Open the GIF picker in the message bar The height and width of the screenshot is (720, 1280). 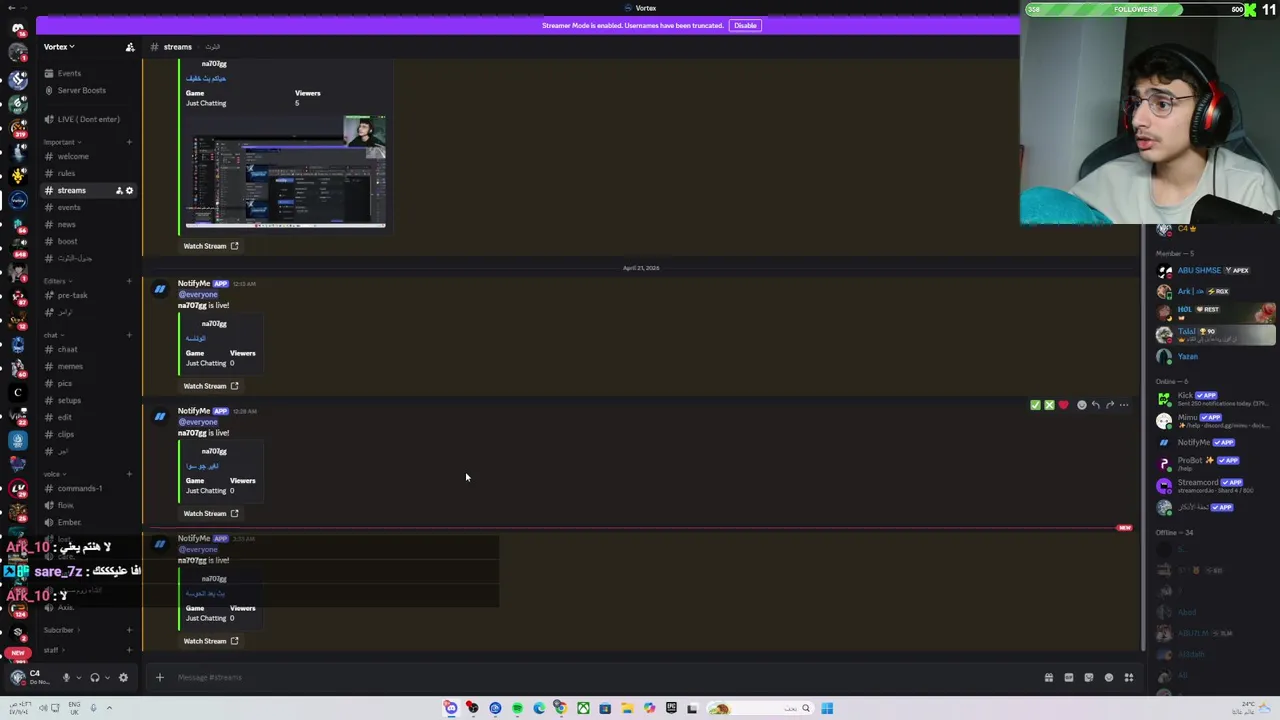[1069, 677]
